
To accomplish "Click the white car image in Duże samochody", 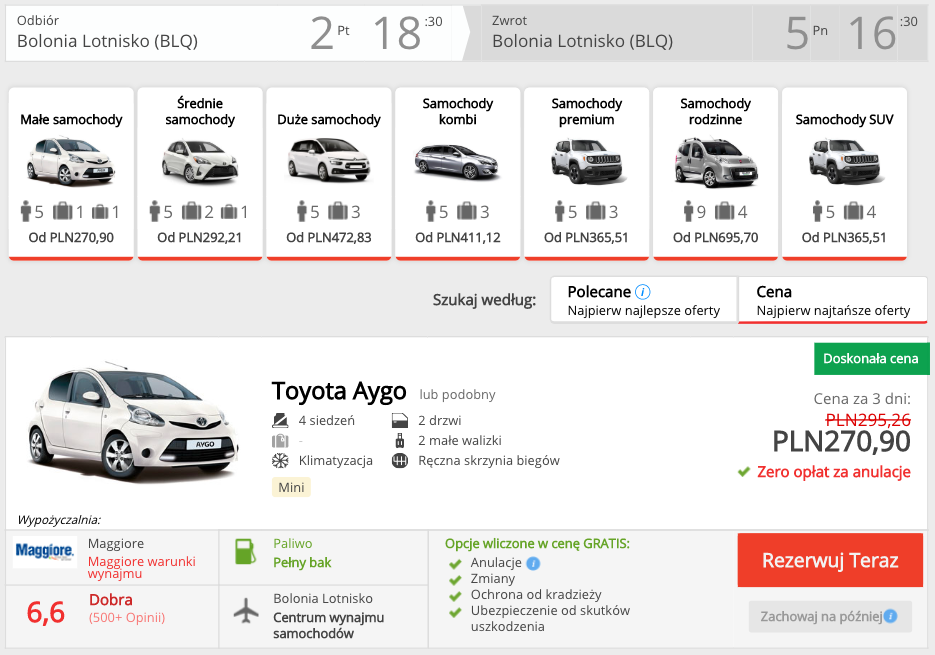I will (329, 159).
